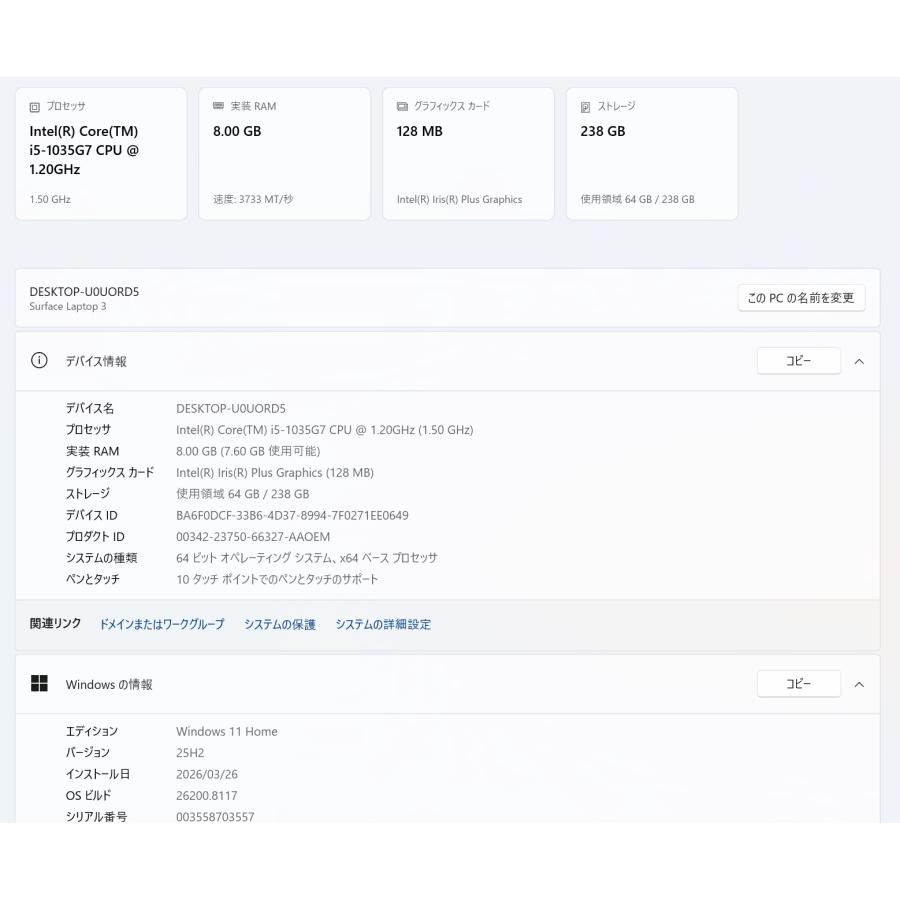
Task: Copy device info with コピー button
Action: coord(799,360)
